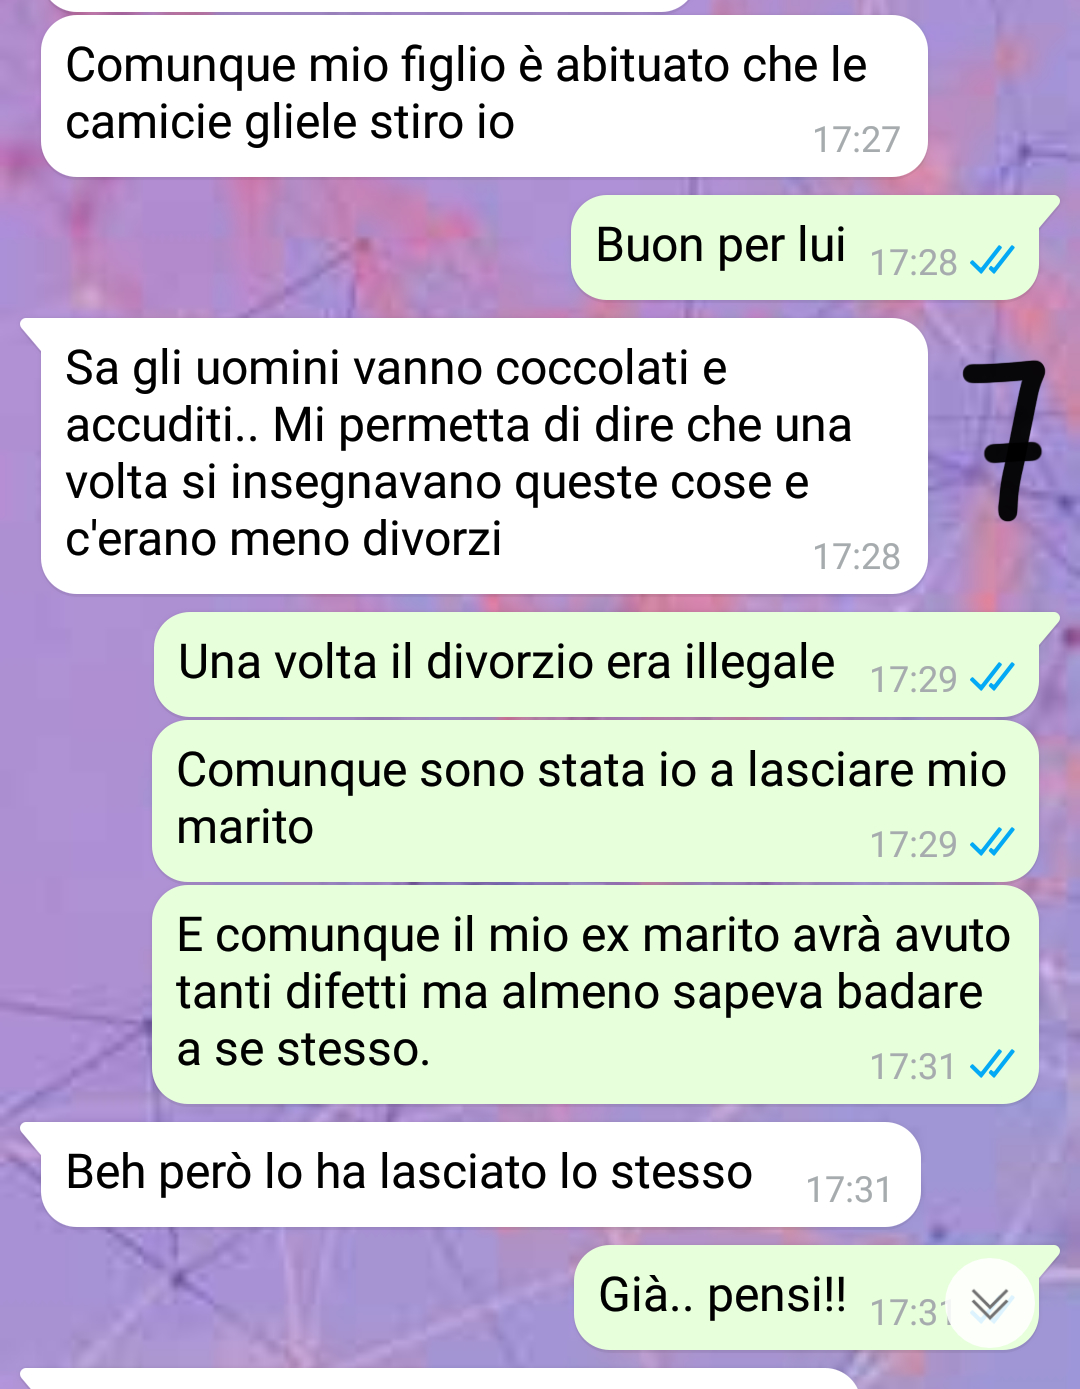Tap 17:31 timestamp on 'Beh però' message
1080x1389 pixels.
(848, 1190)
